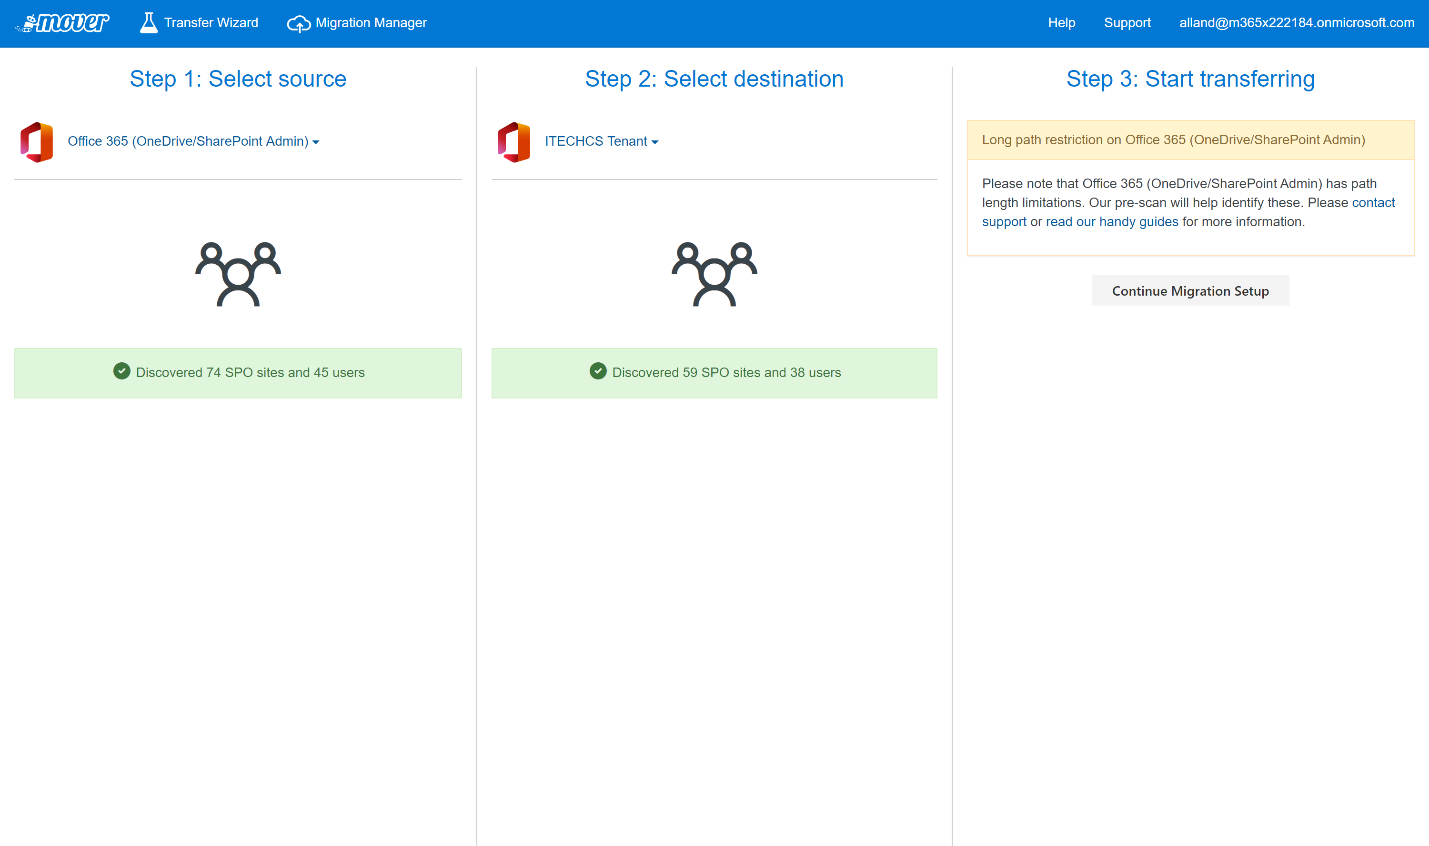Click the Mover logo
Image resolution: width=1429 pixels, height=846 pixels.
coord(65,23)
